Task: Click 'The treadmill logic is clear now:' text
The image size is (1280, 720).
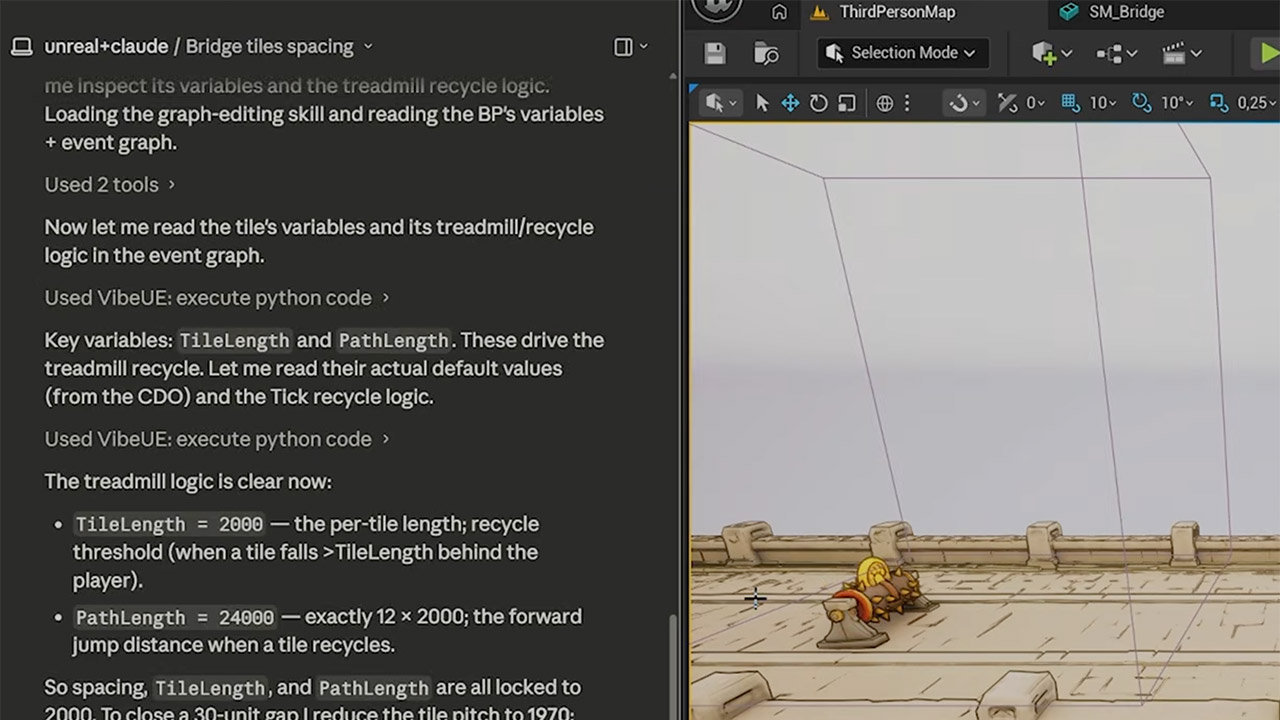Action: pyautogui.click(x=188, y=482)
